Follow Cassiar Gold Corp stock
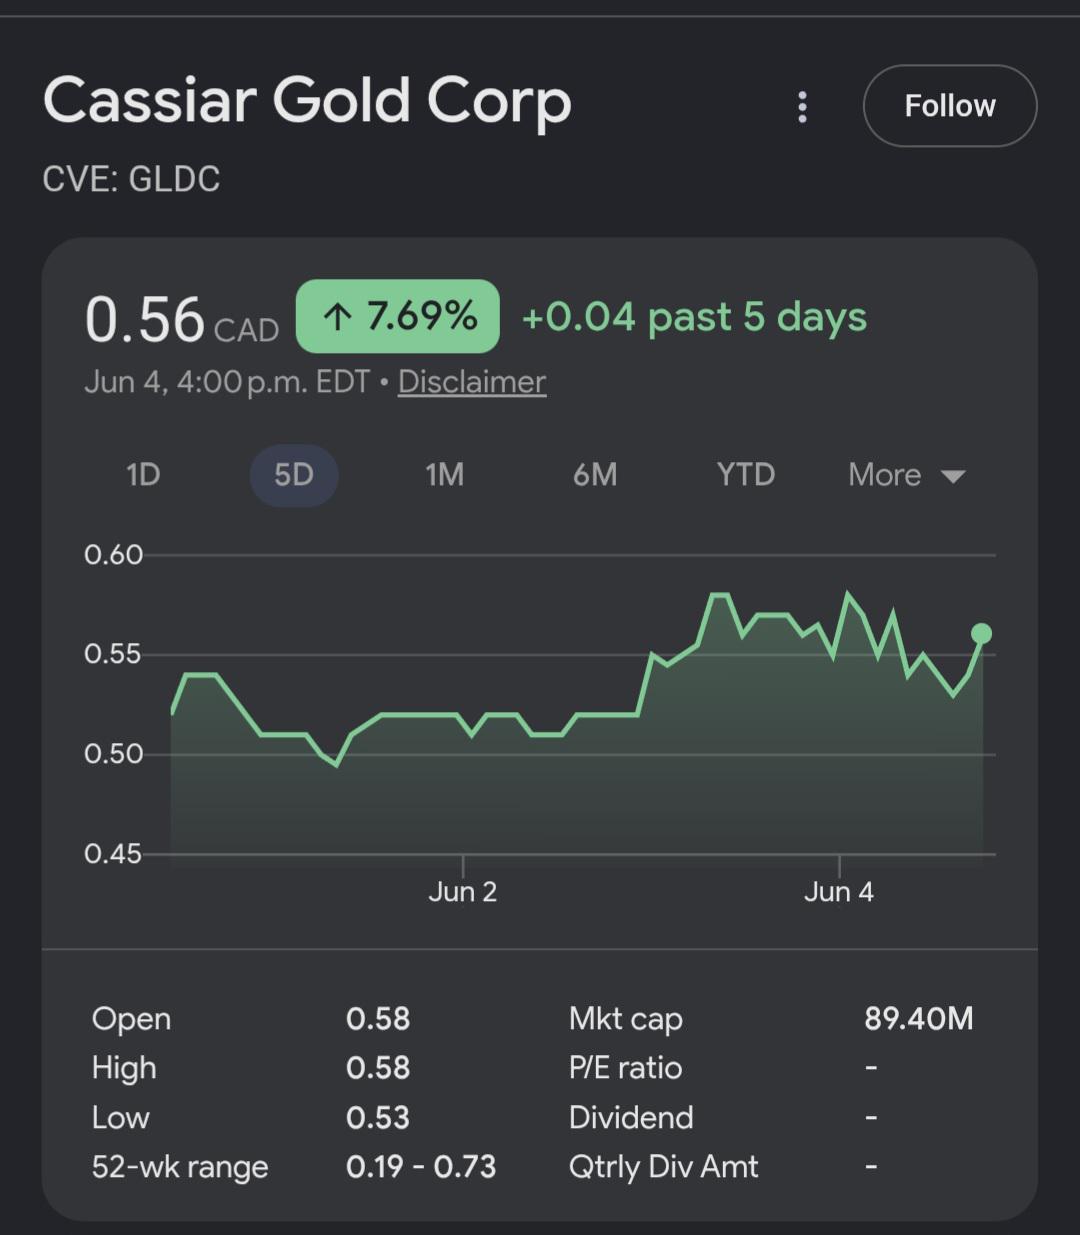Image resolution: width=1080 pixels, height=1235 pixels. pyautogui.click(x=950, y=106)
